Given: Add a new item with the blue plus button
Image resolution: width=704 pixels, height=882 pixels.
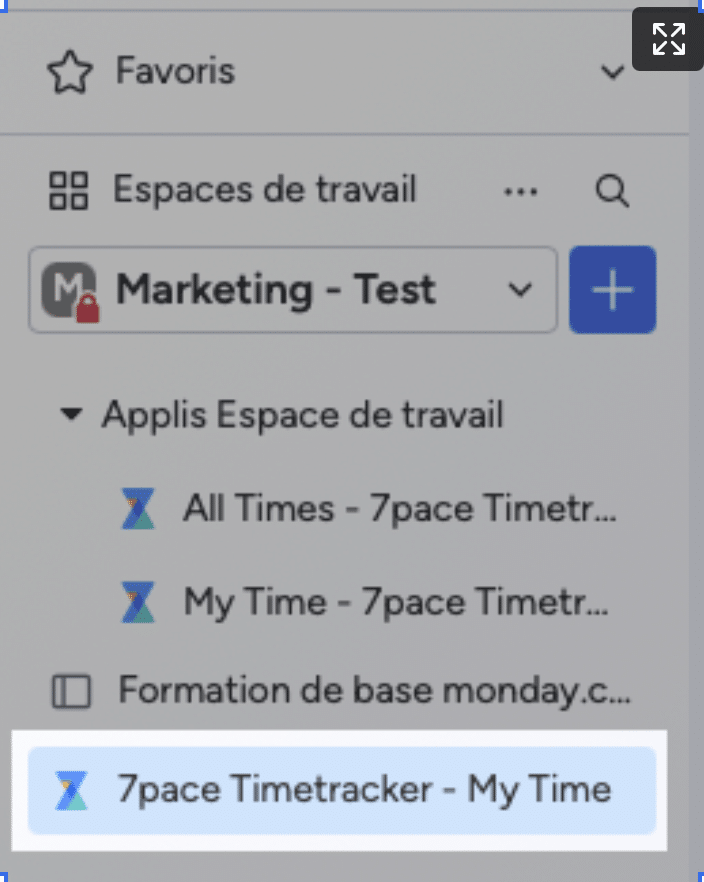Looking at the screenshot, I should [612, 290].
